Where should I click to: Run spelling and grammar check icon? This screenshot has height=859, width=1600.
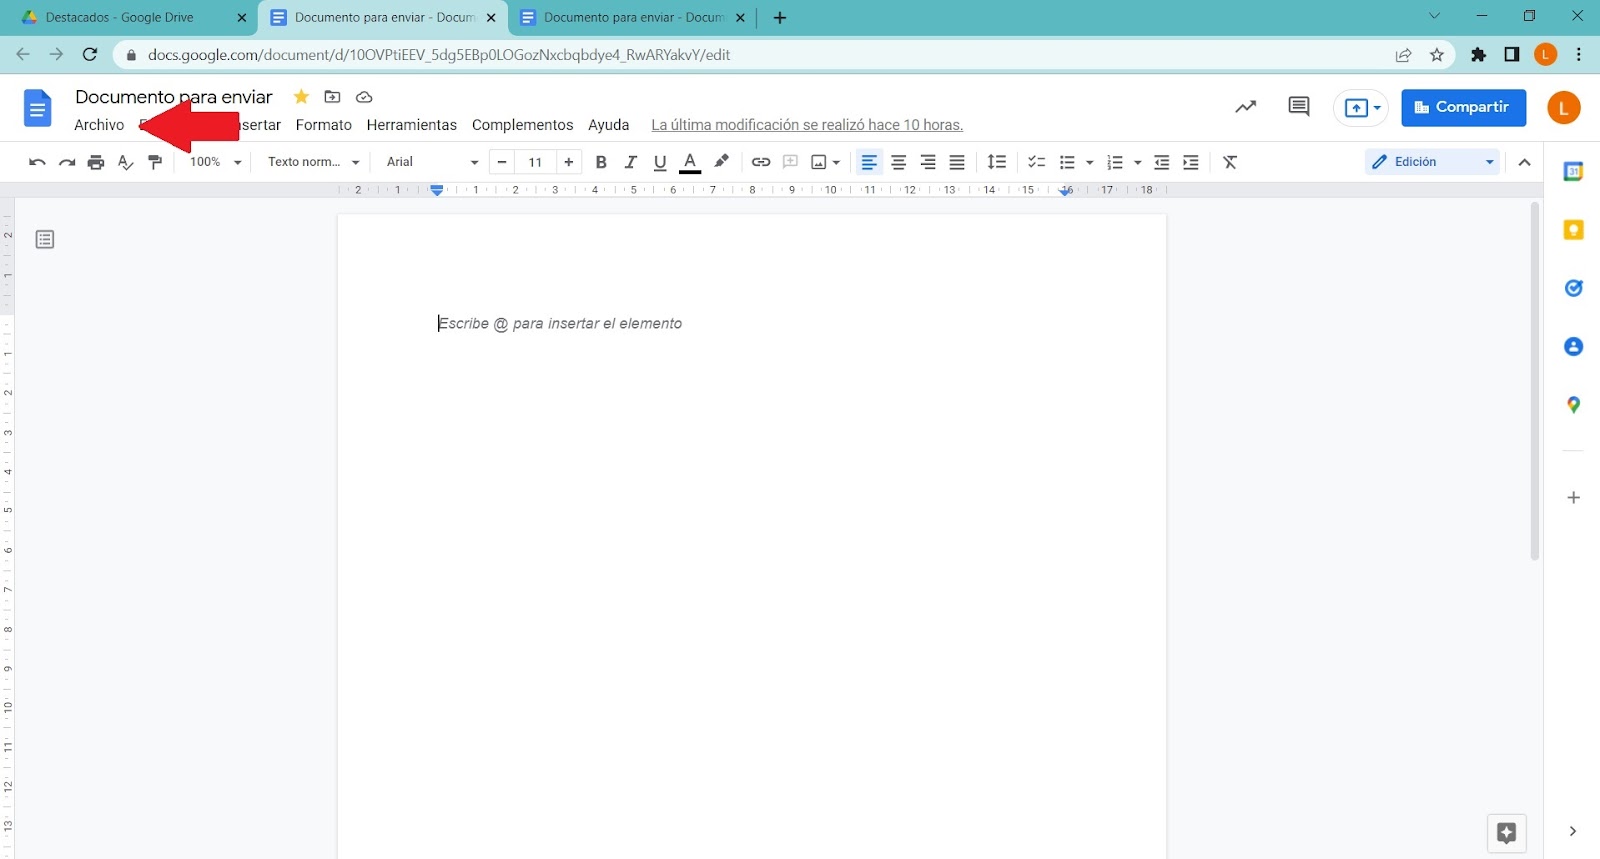click(x=125, y=162)
